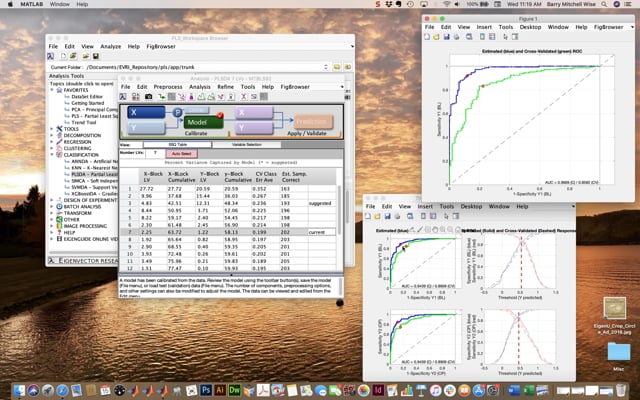The image size is (640, 400).
Task: Click the camera snapshot icon in Analysis toolbar
Action: point(148,96)
